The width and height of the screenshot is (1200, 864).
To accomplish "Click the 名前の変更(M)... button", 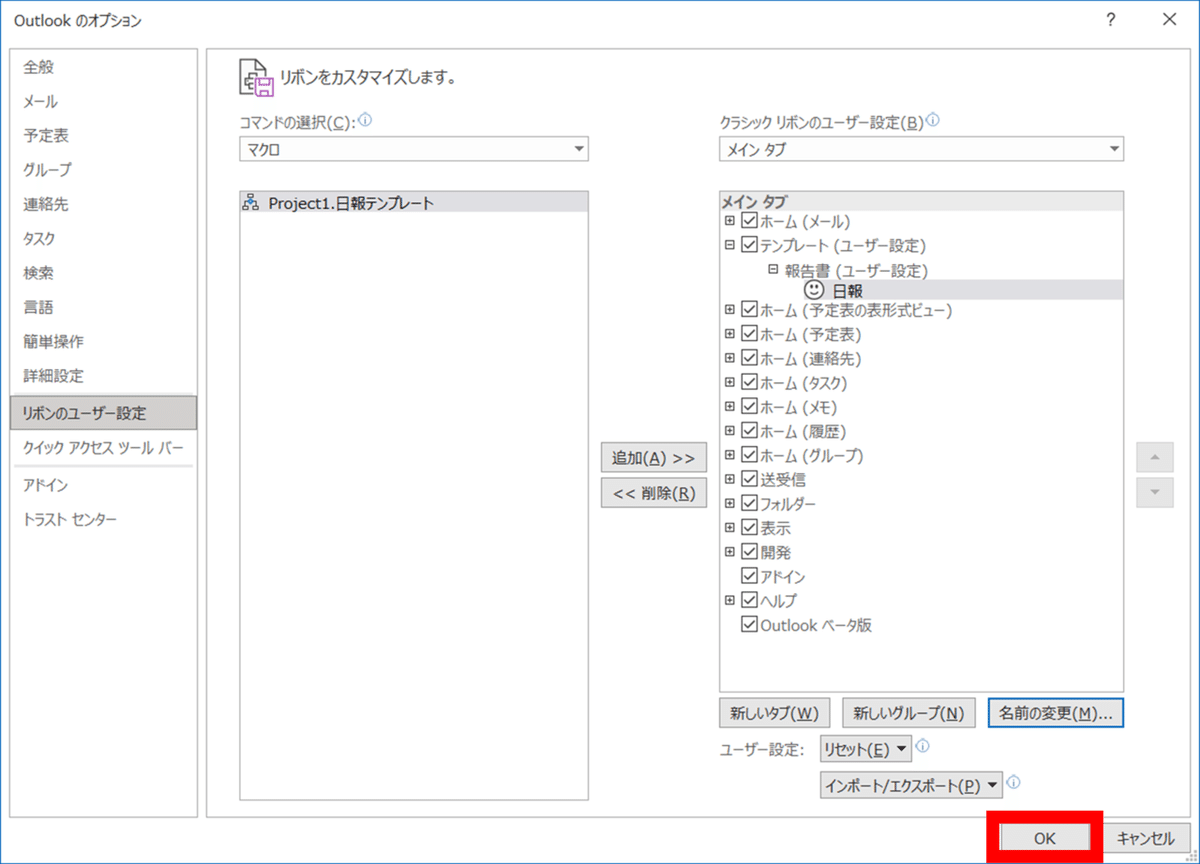I will 1056,714.
